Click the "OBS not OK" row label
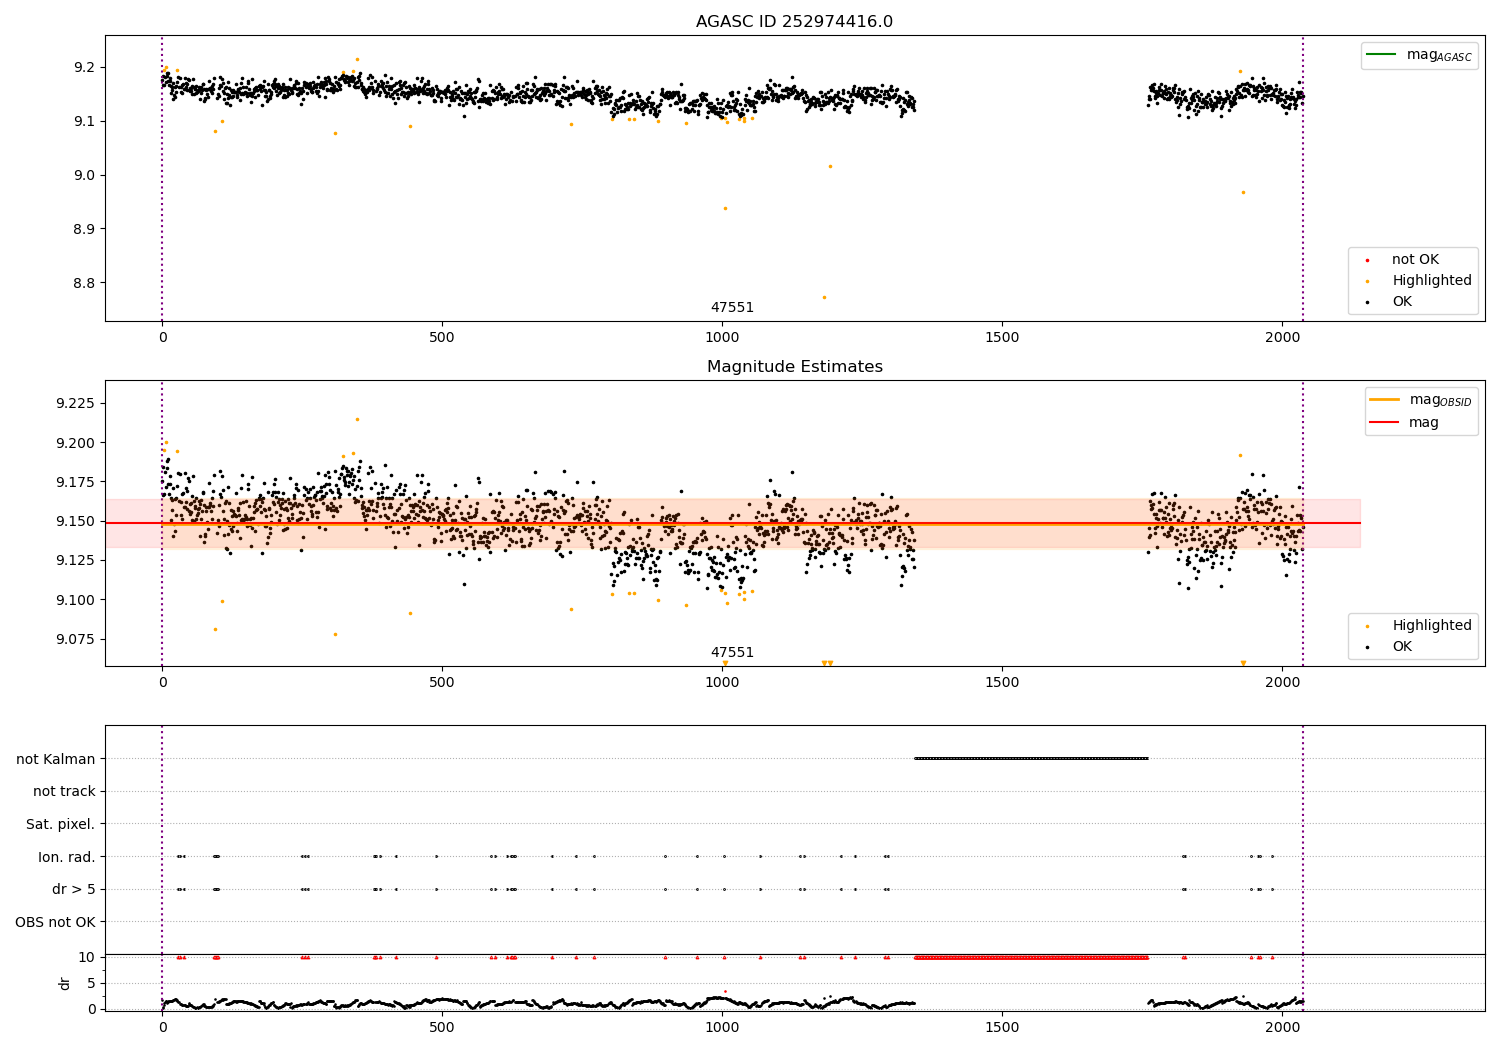 coord(56,922)
